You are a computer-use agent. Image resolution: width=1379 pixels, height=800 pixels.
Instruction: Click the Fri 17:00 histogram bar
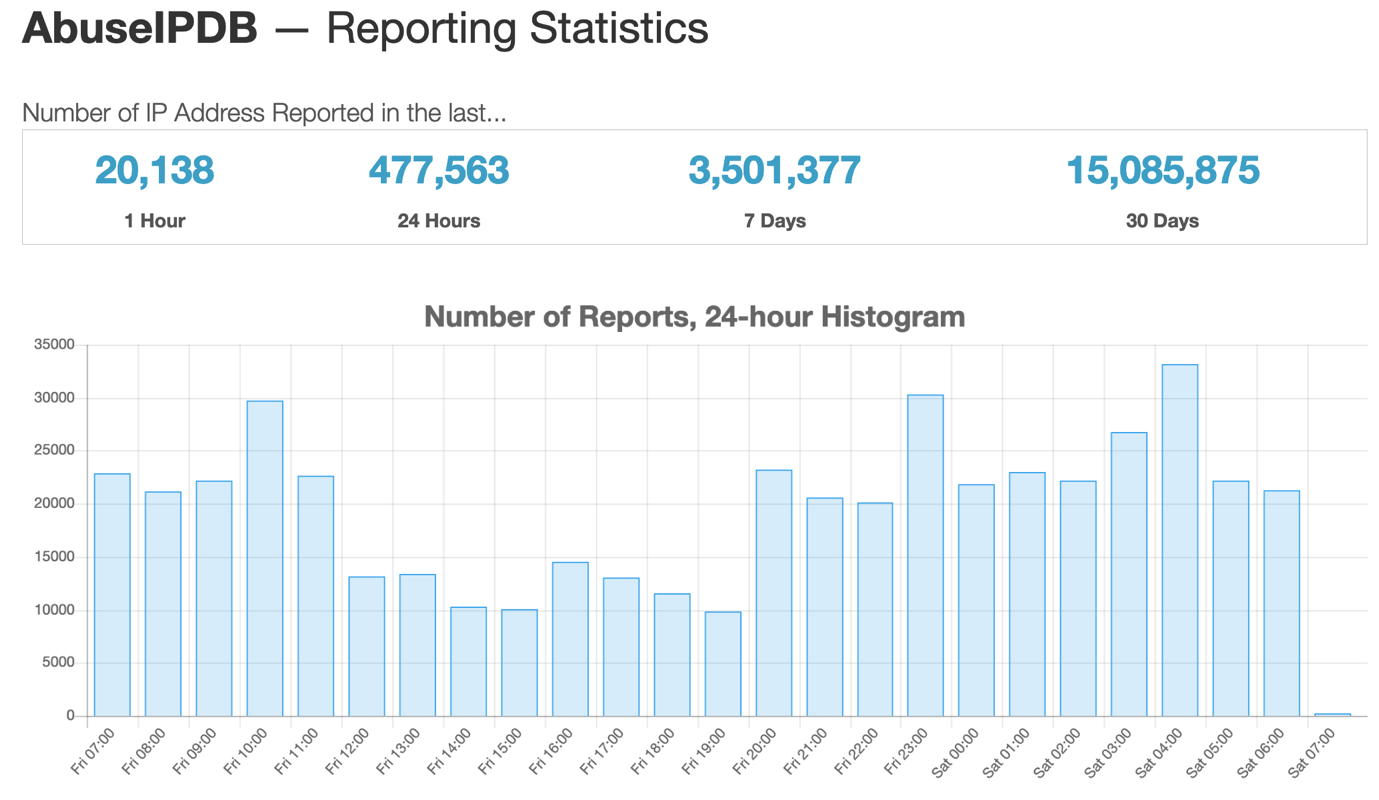tap(621, 647)
